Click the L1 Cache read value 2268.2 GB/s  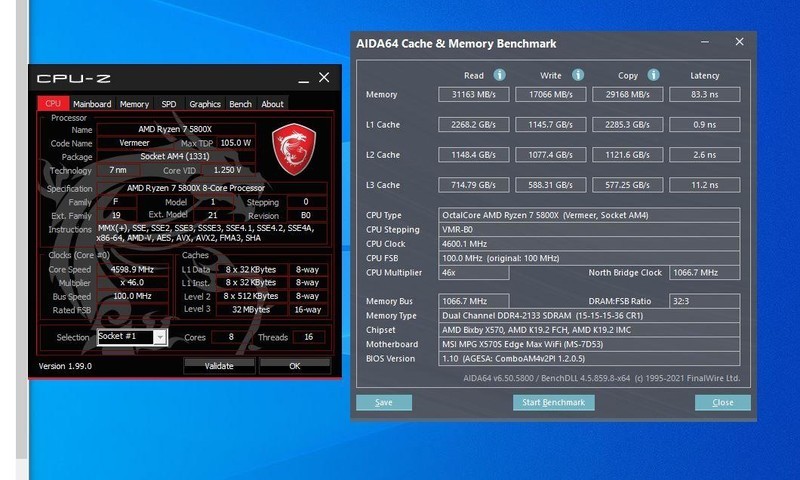click(473, 124)
